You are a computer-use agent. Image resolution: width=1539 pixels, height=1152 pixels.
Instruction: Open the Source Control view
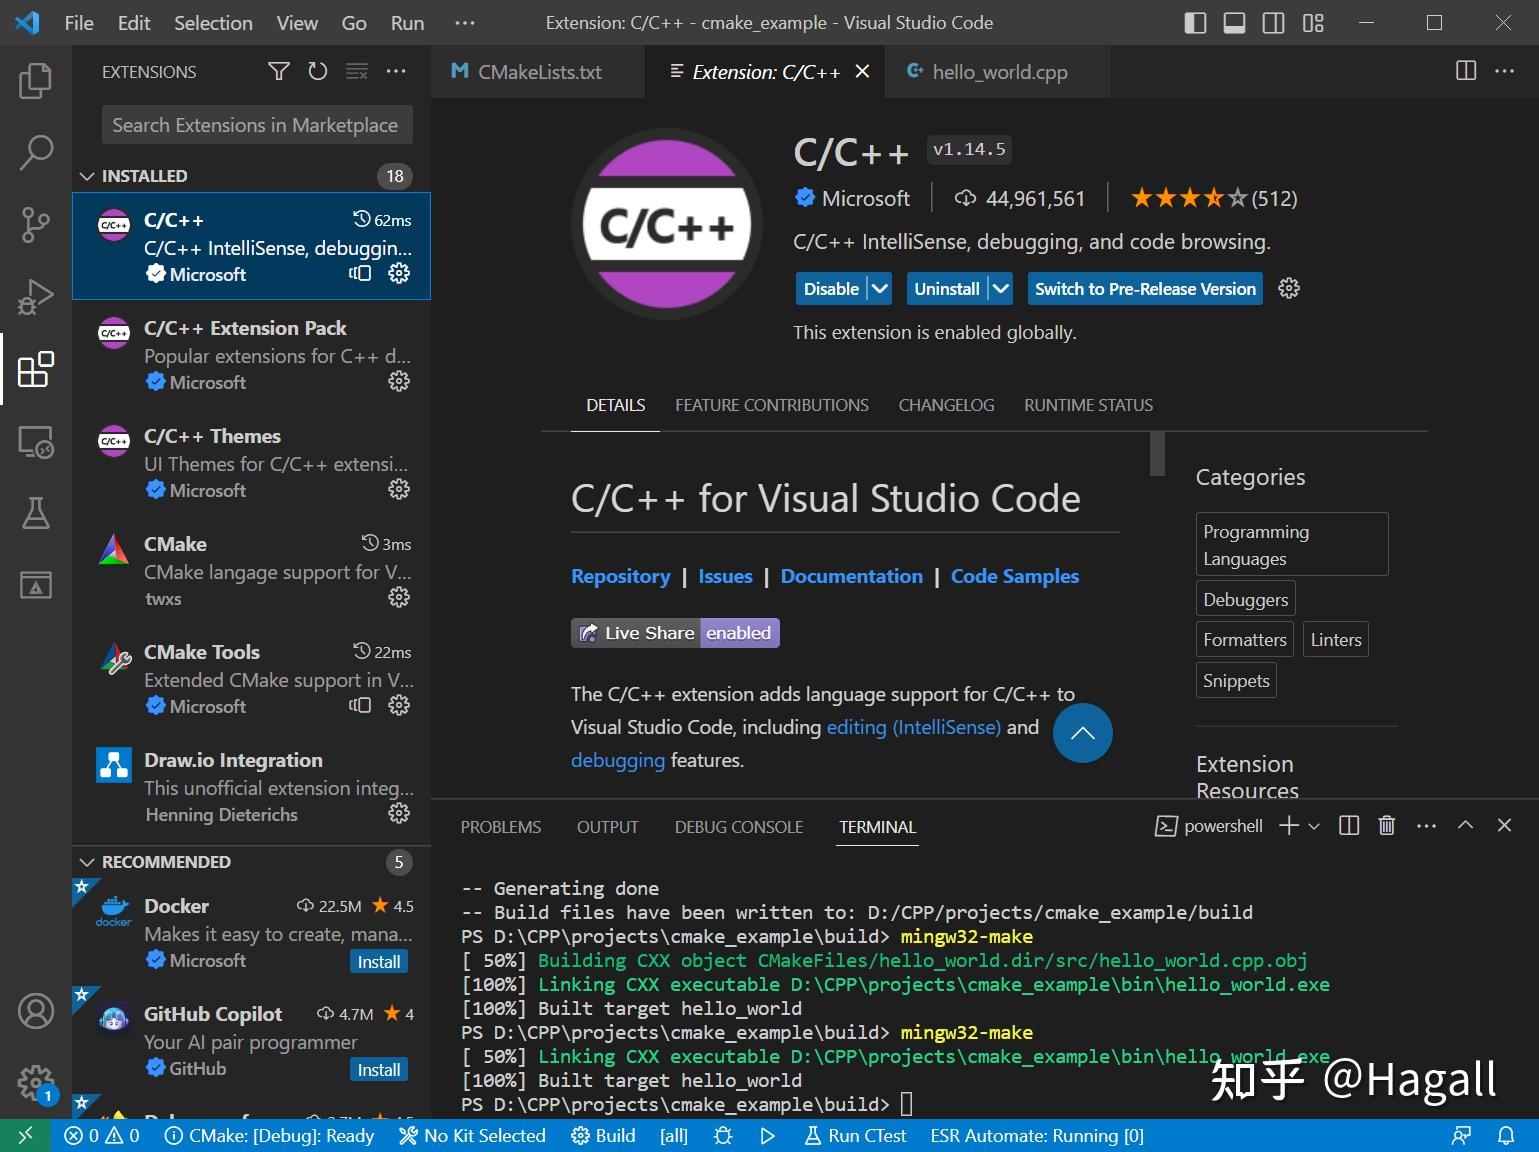pos(36,225)
